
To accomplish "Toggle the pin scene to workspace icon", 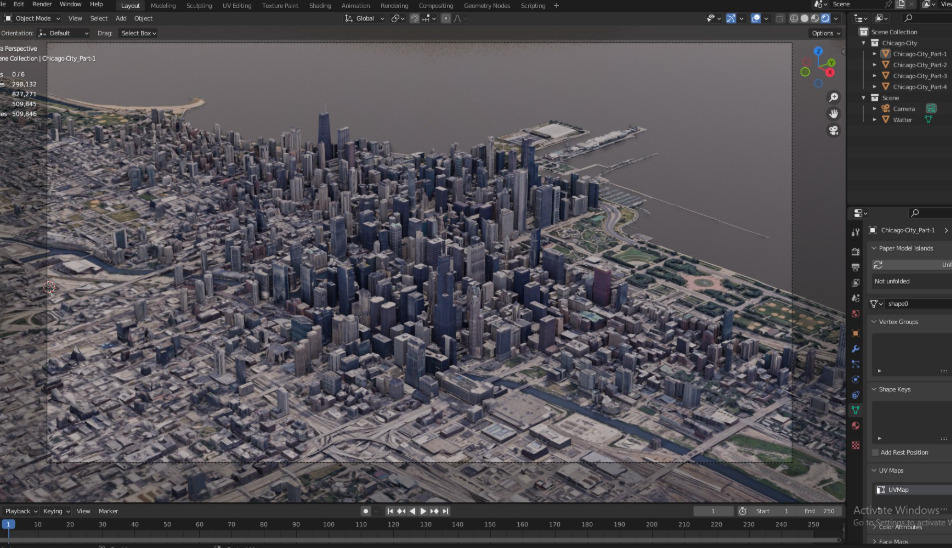I will pos(888,4).
